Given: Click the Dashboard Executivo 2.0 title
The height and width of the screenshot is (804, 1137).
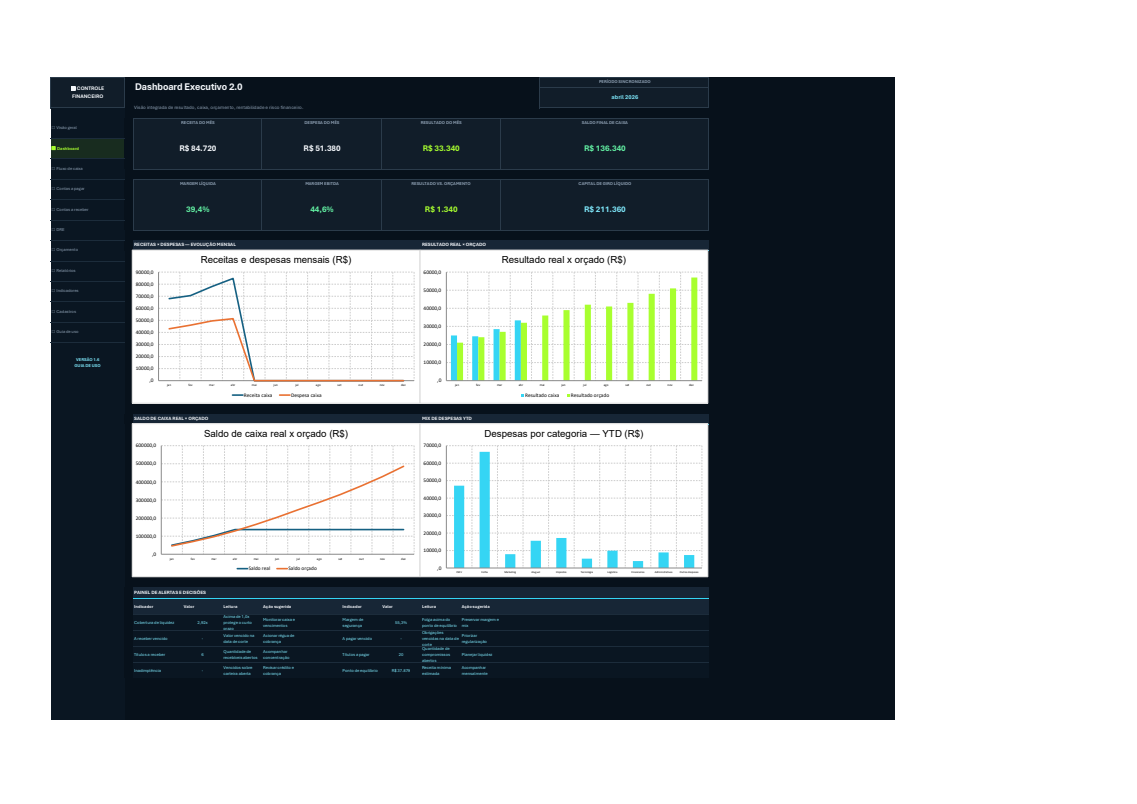Looking at the screenshot, I should 189,87.
